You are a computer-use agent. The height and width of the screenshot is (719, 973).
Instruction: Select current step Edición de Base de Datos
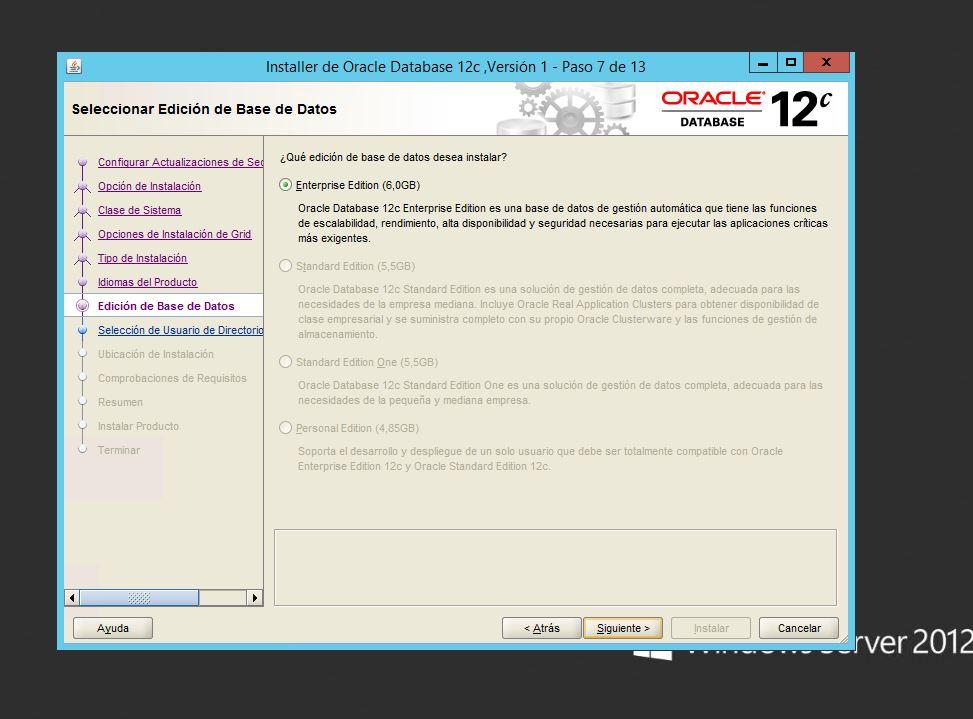[166, 306]
